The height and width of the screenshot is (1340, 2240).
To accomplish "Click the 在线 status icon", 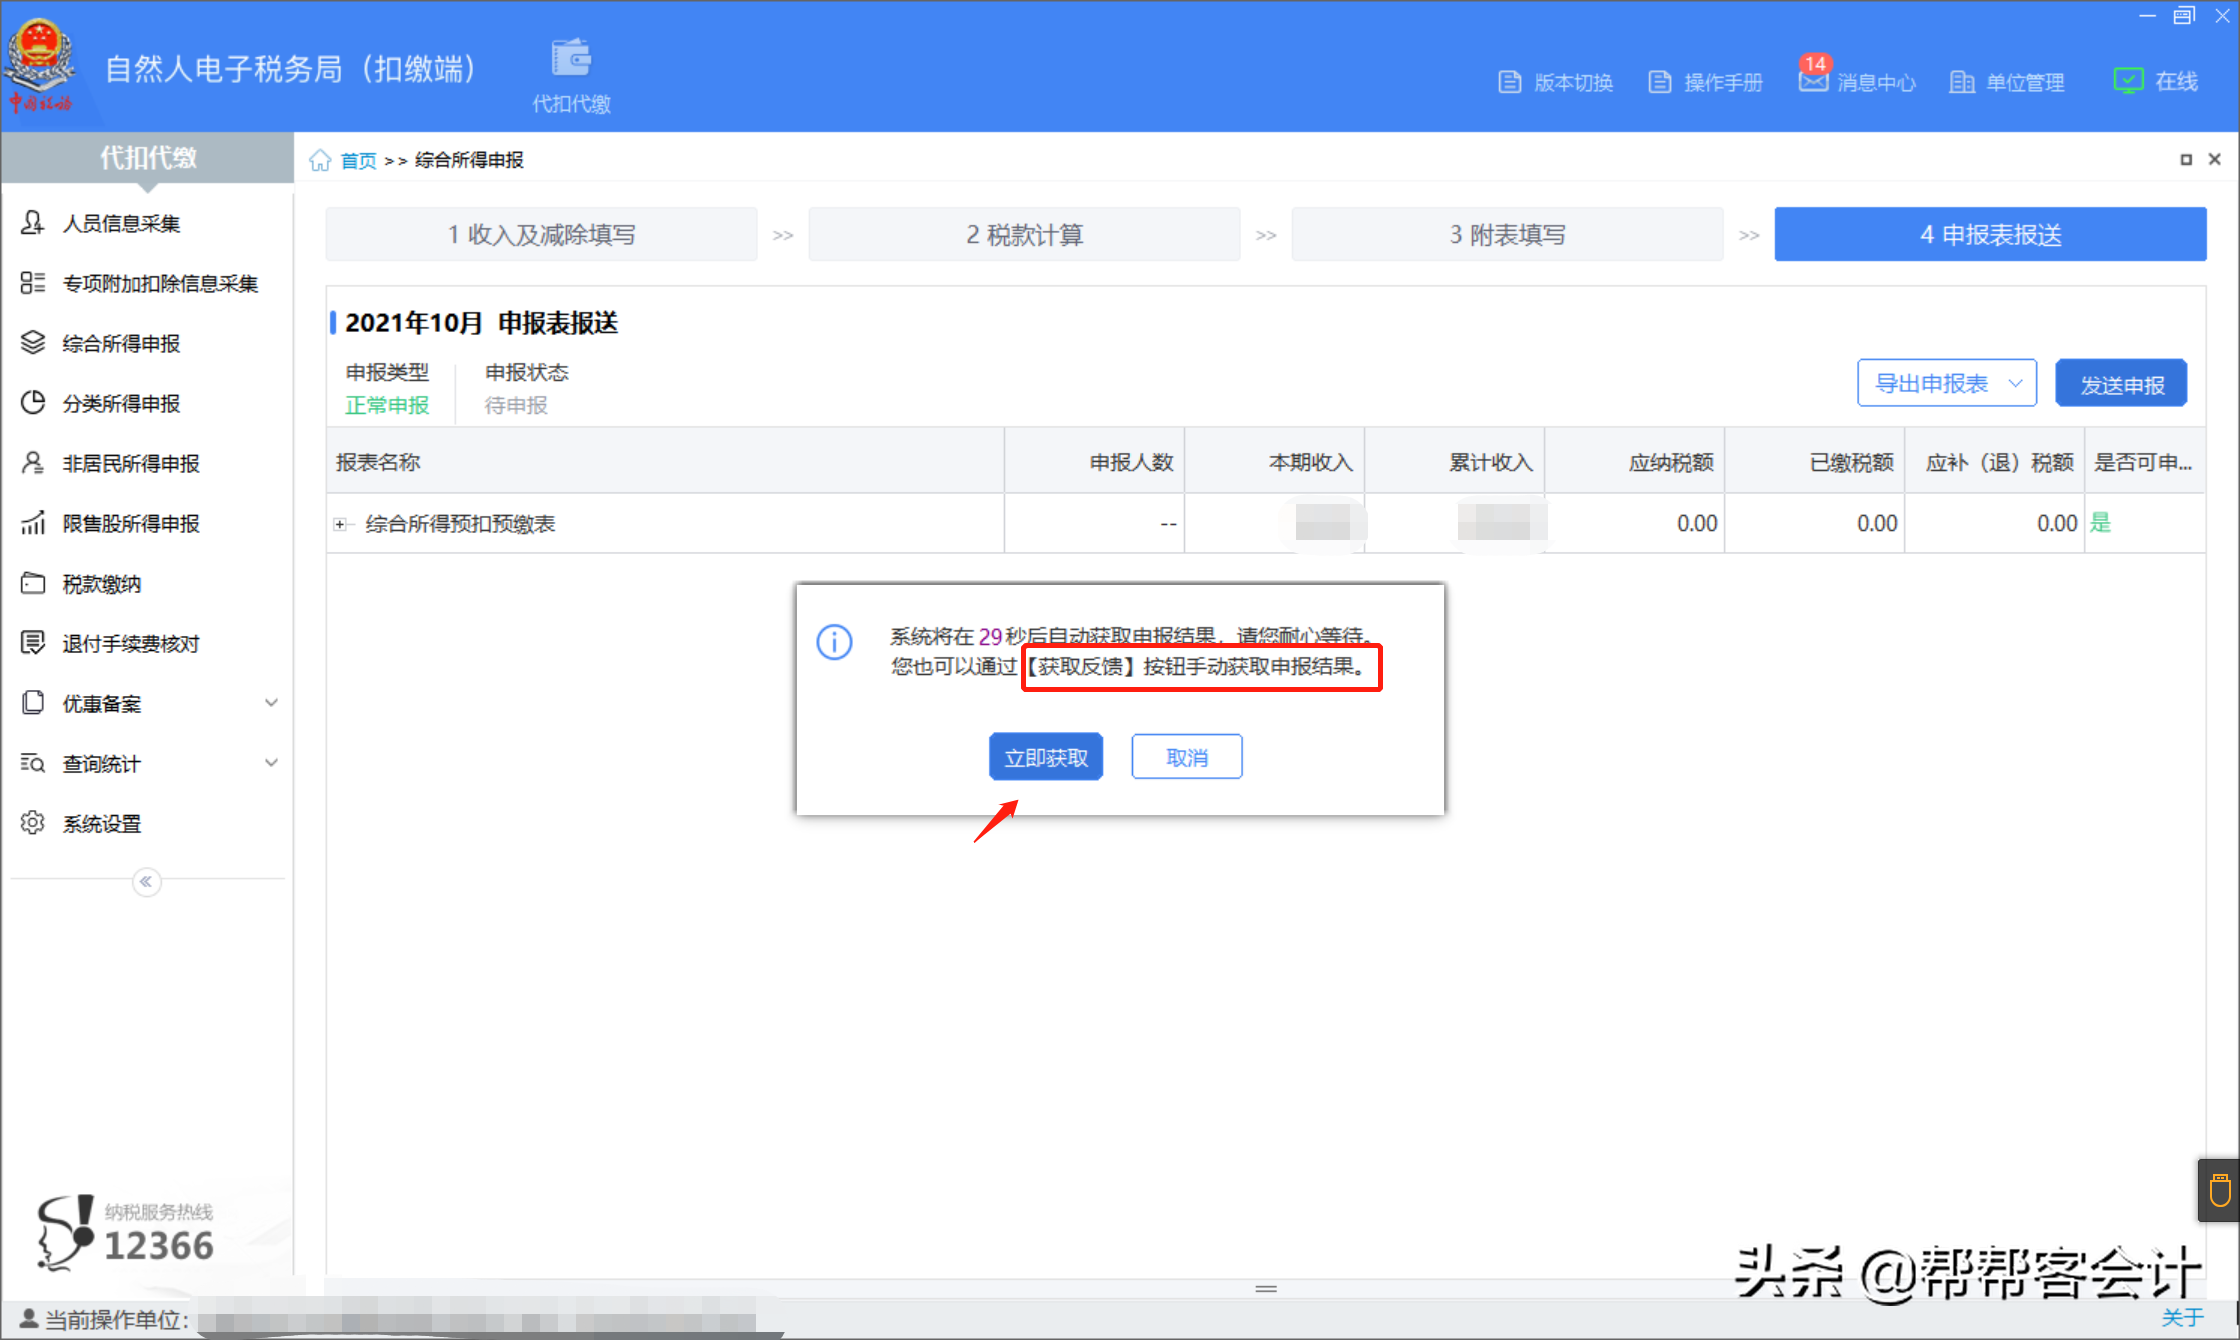I will coord(2127,81).
